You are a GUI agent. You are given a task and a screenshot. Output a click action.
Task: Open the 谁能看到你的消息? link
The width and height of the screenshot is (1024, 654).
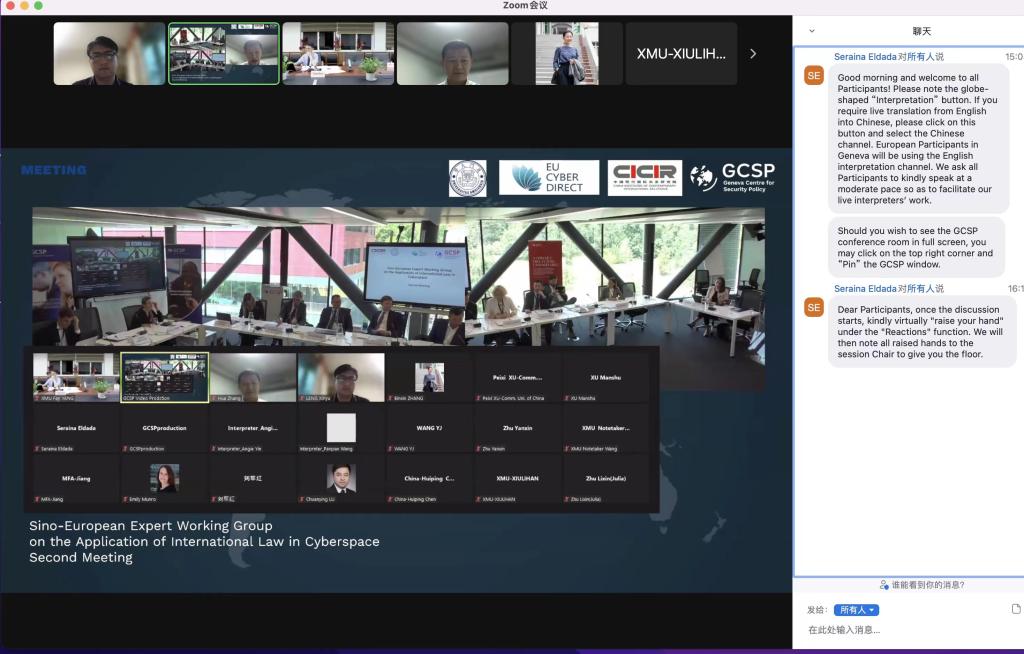click(x=927, y=585)
